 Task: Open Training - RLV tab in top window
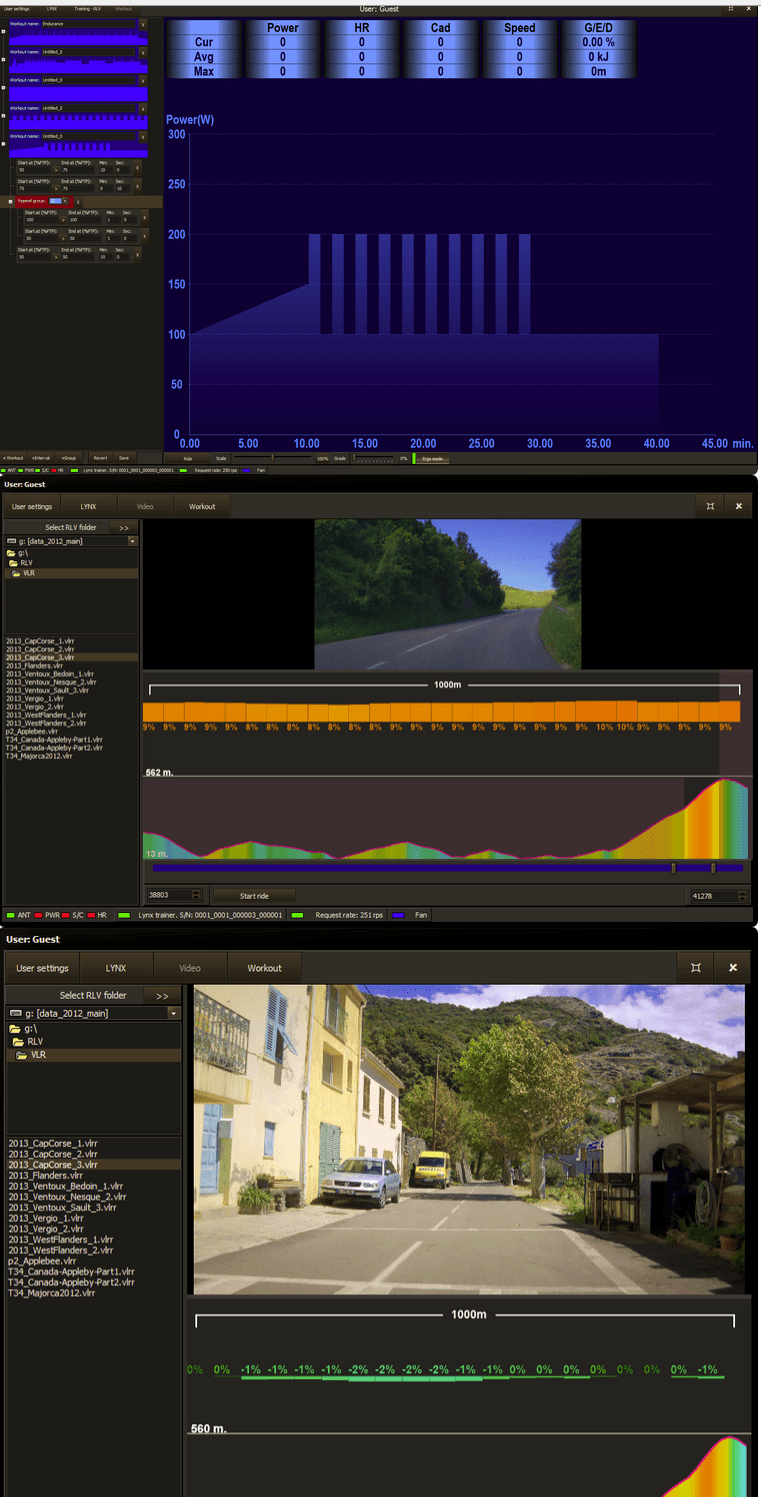[x=88, y=9]
